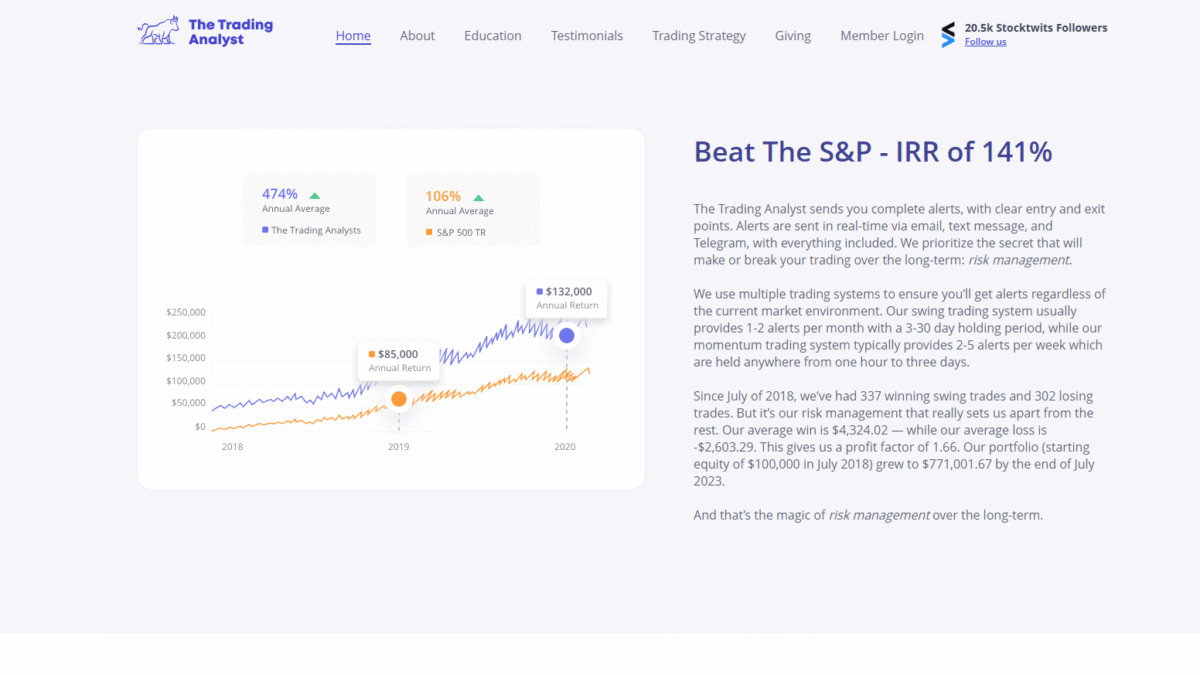The width and height of the screenshot is (1200, 675).
Task: Click The Trading Analysts legend label
Action: pyautogui.click(x=316, y=230)
